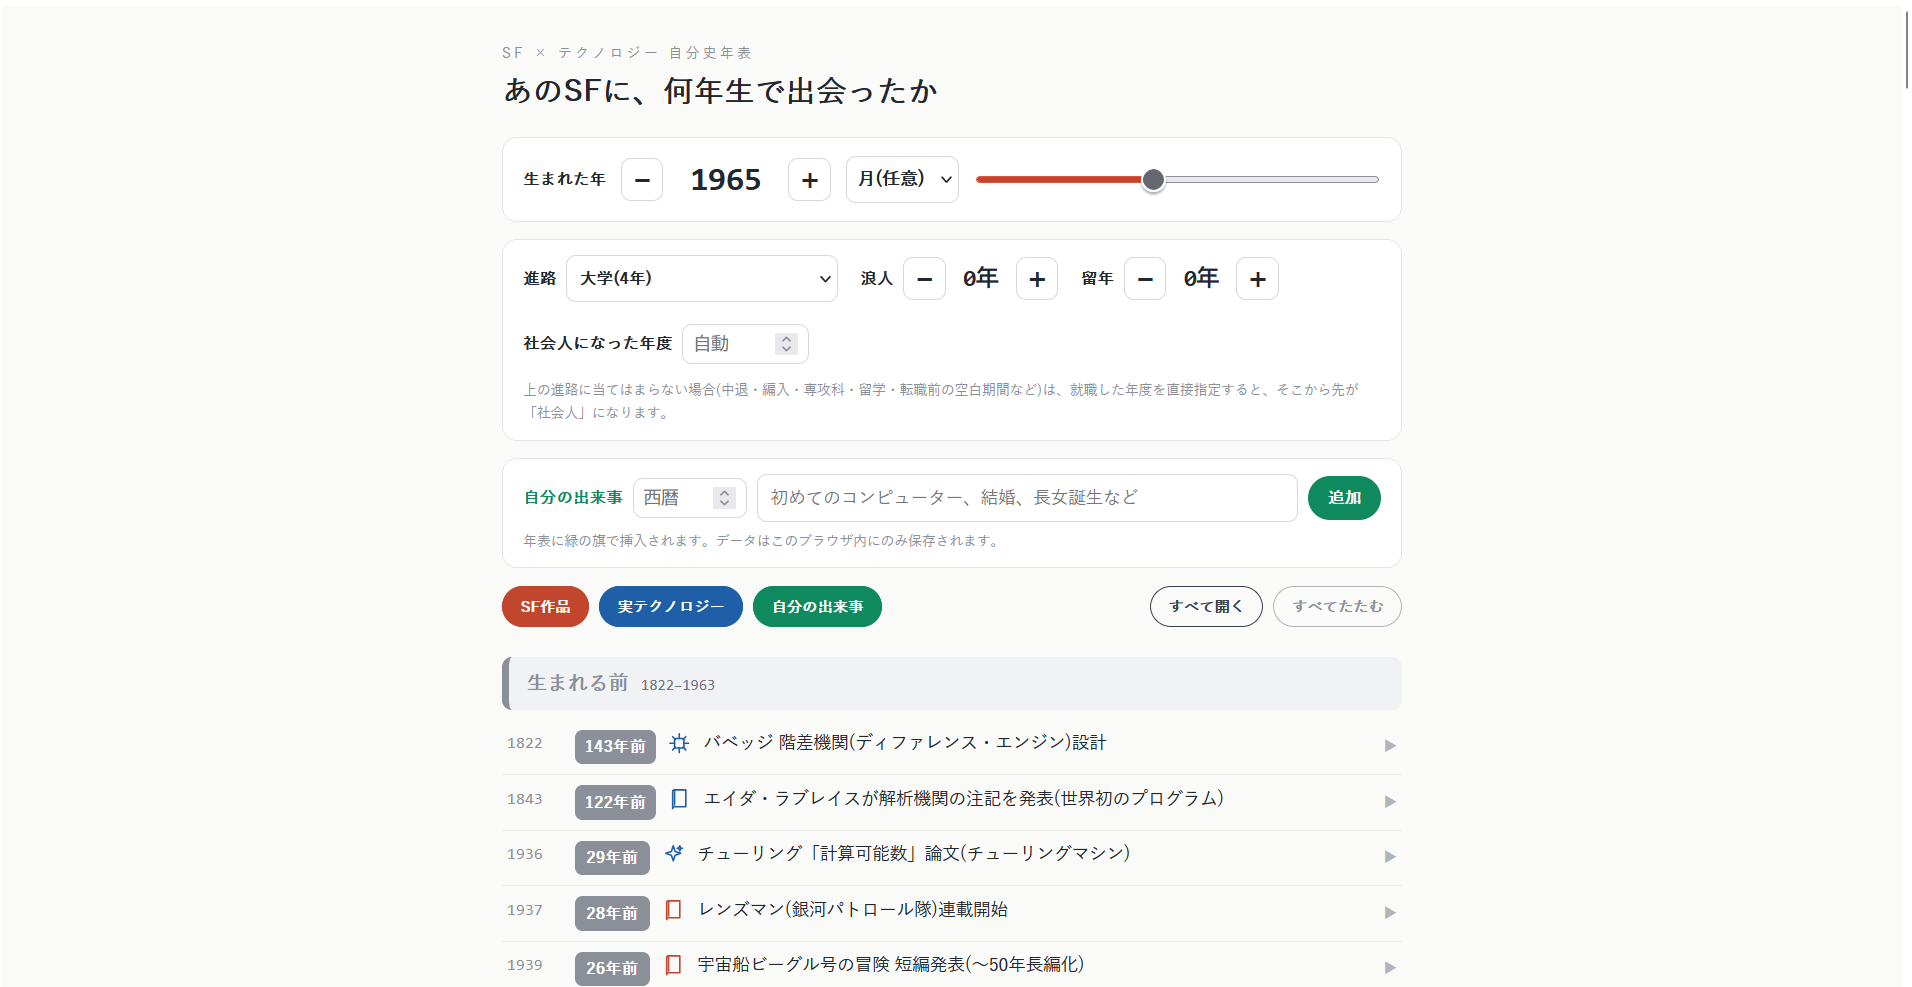Increase birth year with plus button
Screen dimensions: 1912x987
coord(809,180)
